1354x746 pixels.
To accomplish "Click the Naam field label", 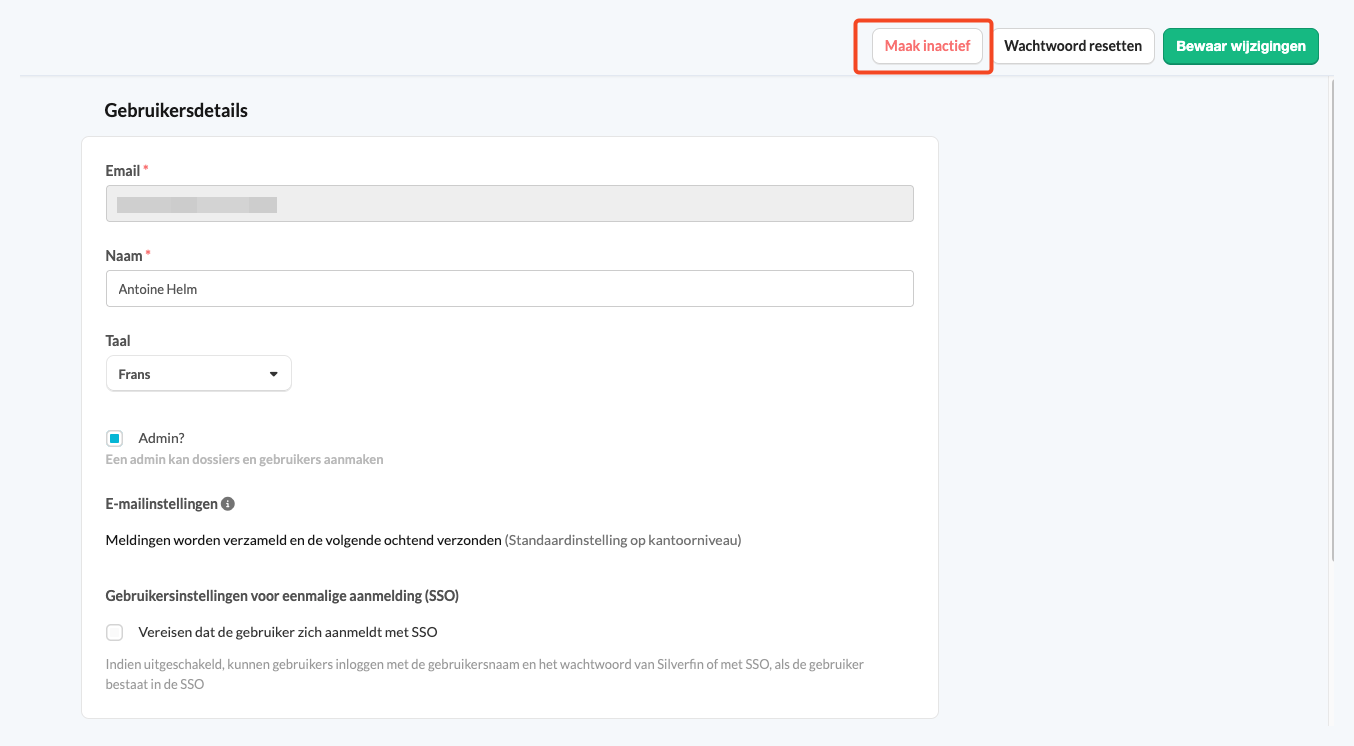I will coord(124,256).
